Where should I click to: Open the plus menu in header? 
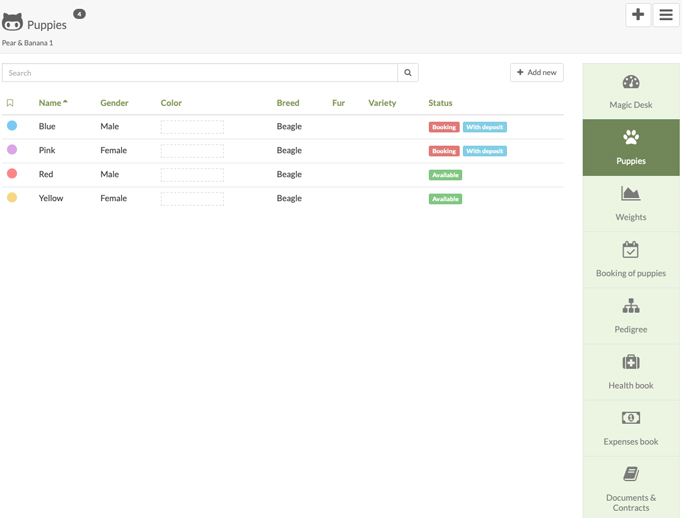click(638, 15)
